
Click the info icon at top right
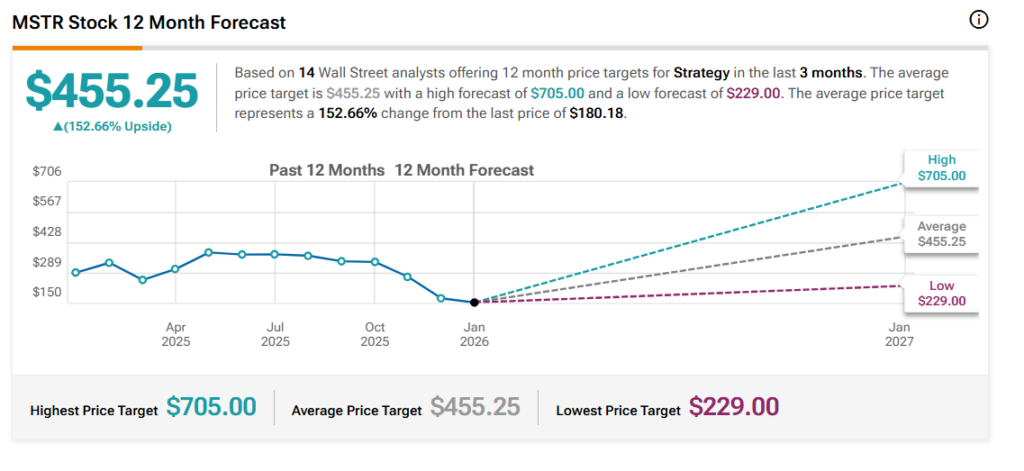tap(979, 20)
